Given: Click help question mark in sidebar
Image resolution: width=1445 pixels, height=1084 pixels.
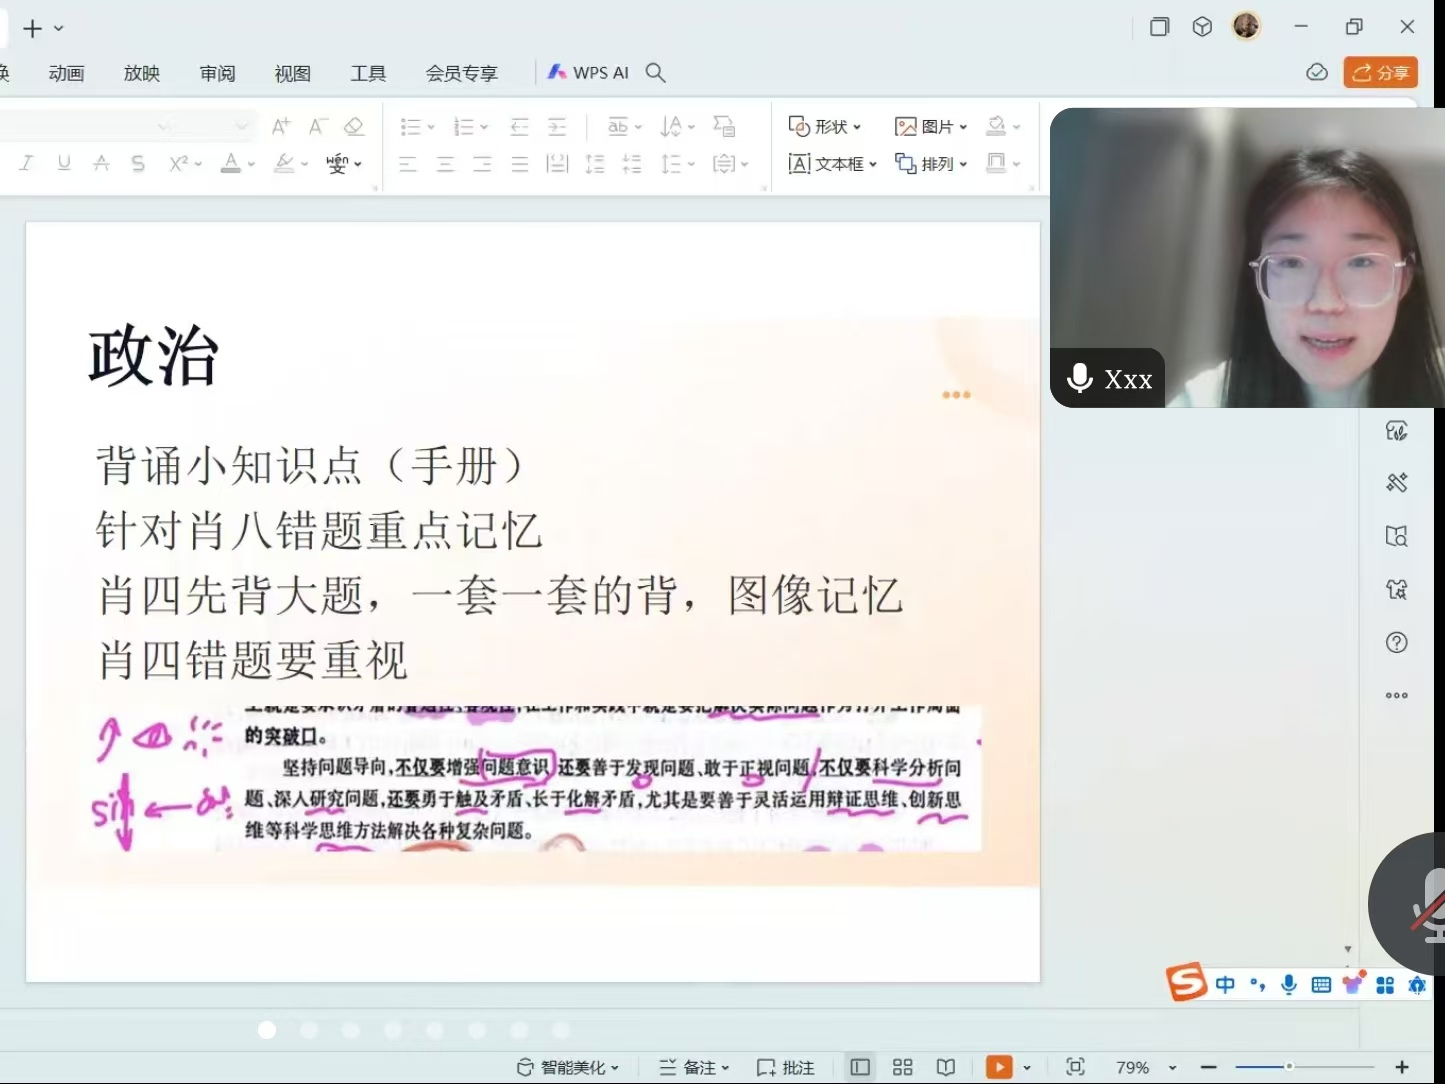Looking at the screenshot, I should pos(1397,642).
